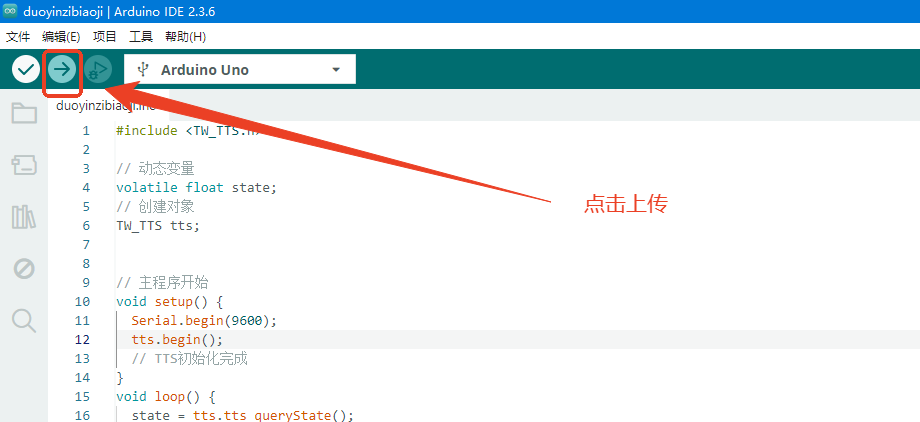Open the Boards Manager sidebar icon
Viewport: 920px width, 422px height.
coord(24,166)
